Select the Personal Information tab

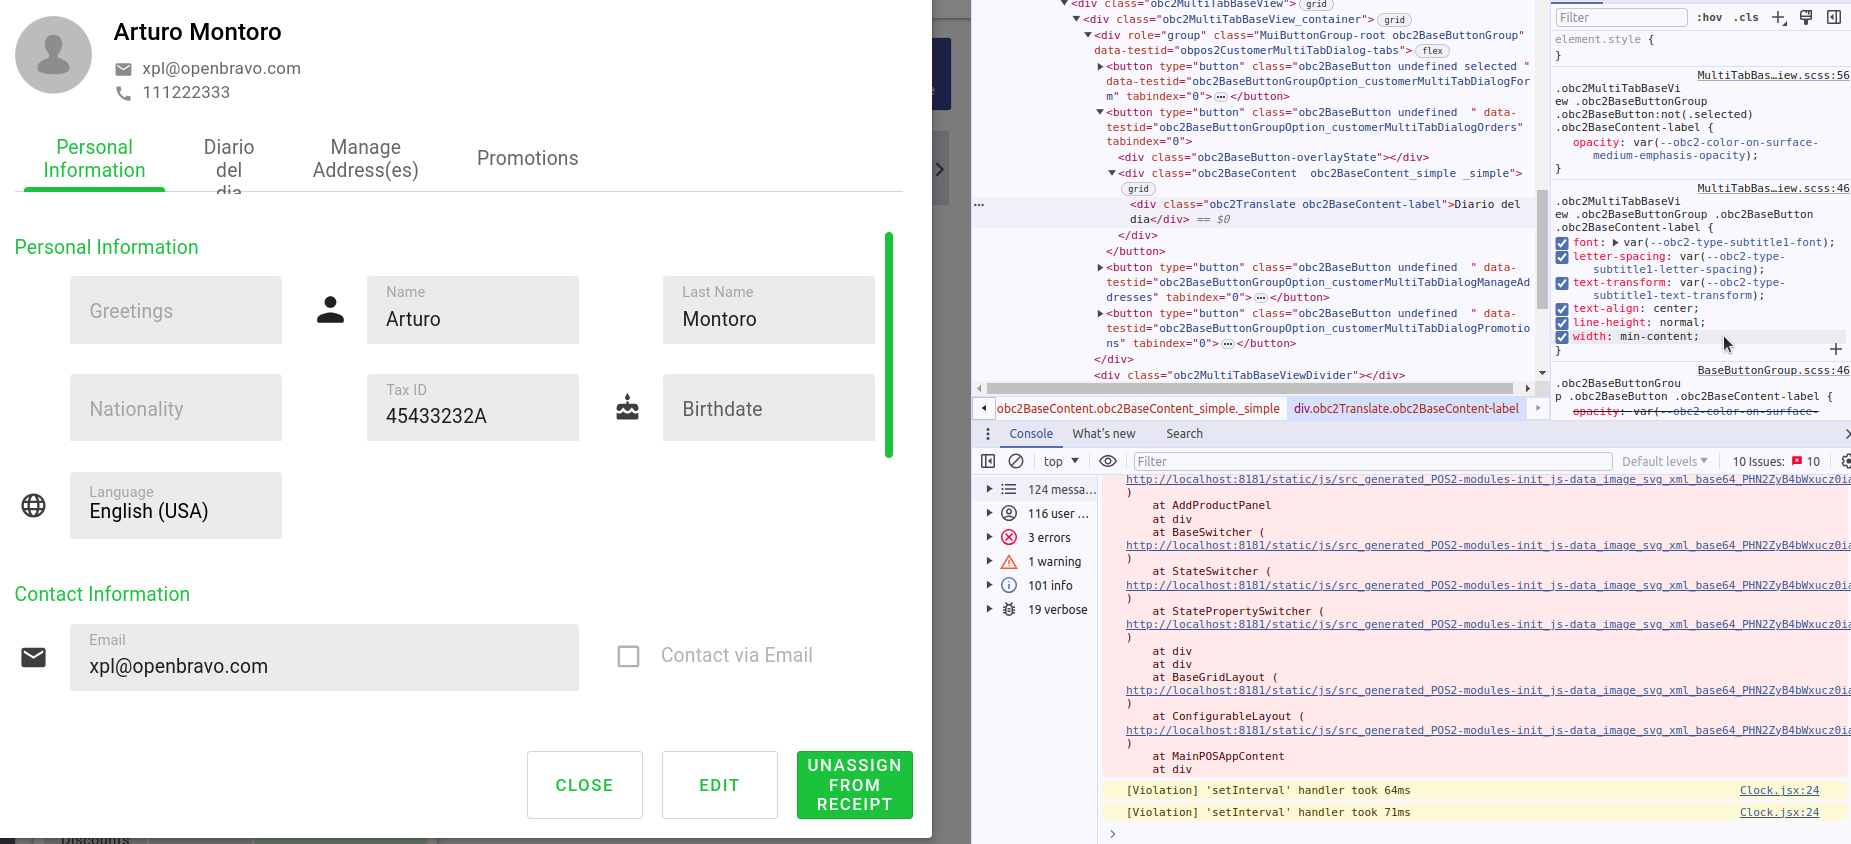click(x=94, y=159)
